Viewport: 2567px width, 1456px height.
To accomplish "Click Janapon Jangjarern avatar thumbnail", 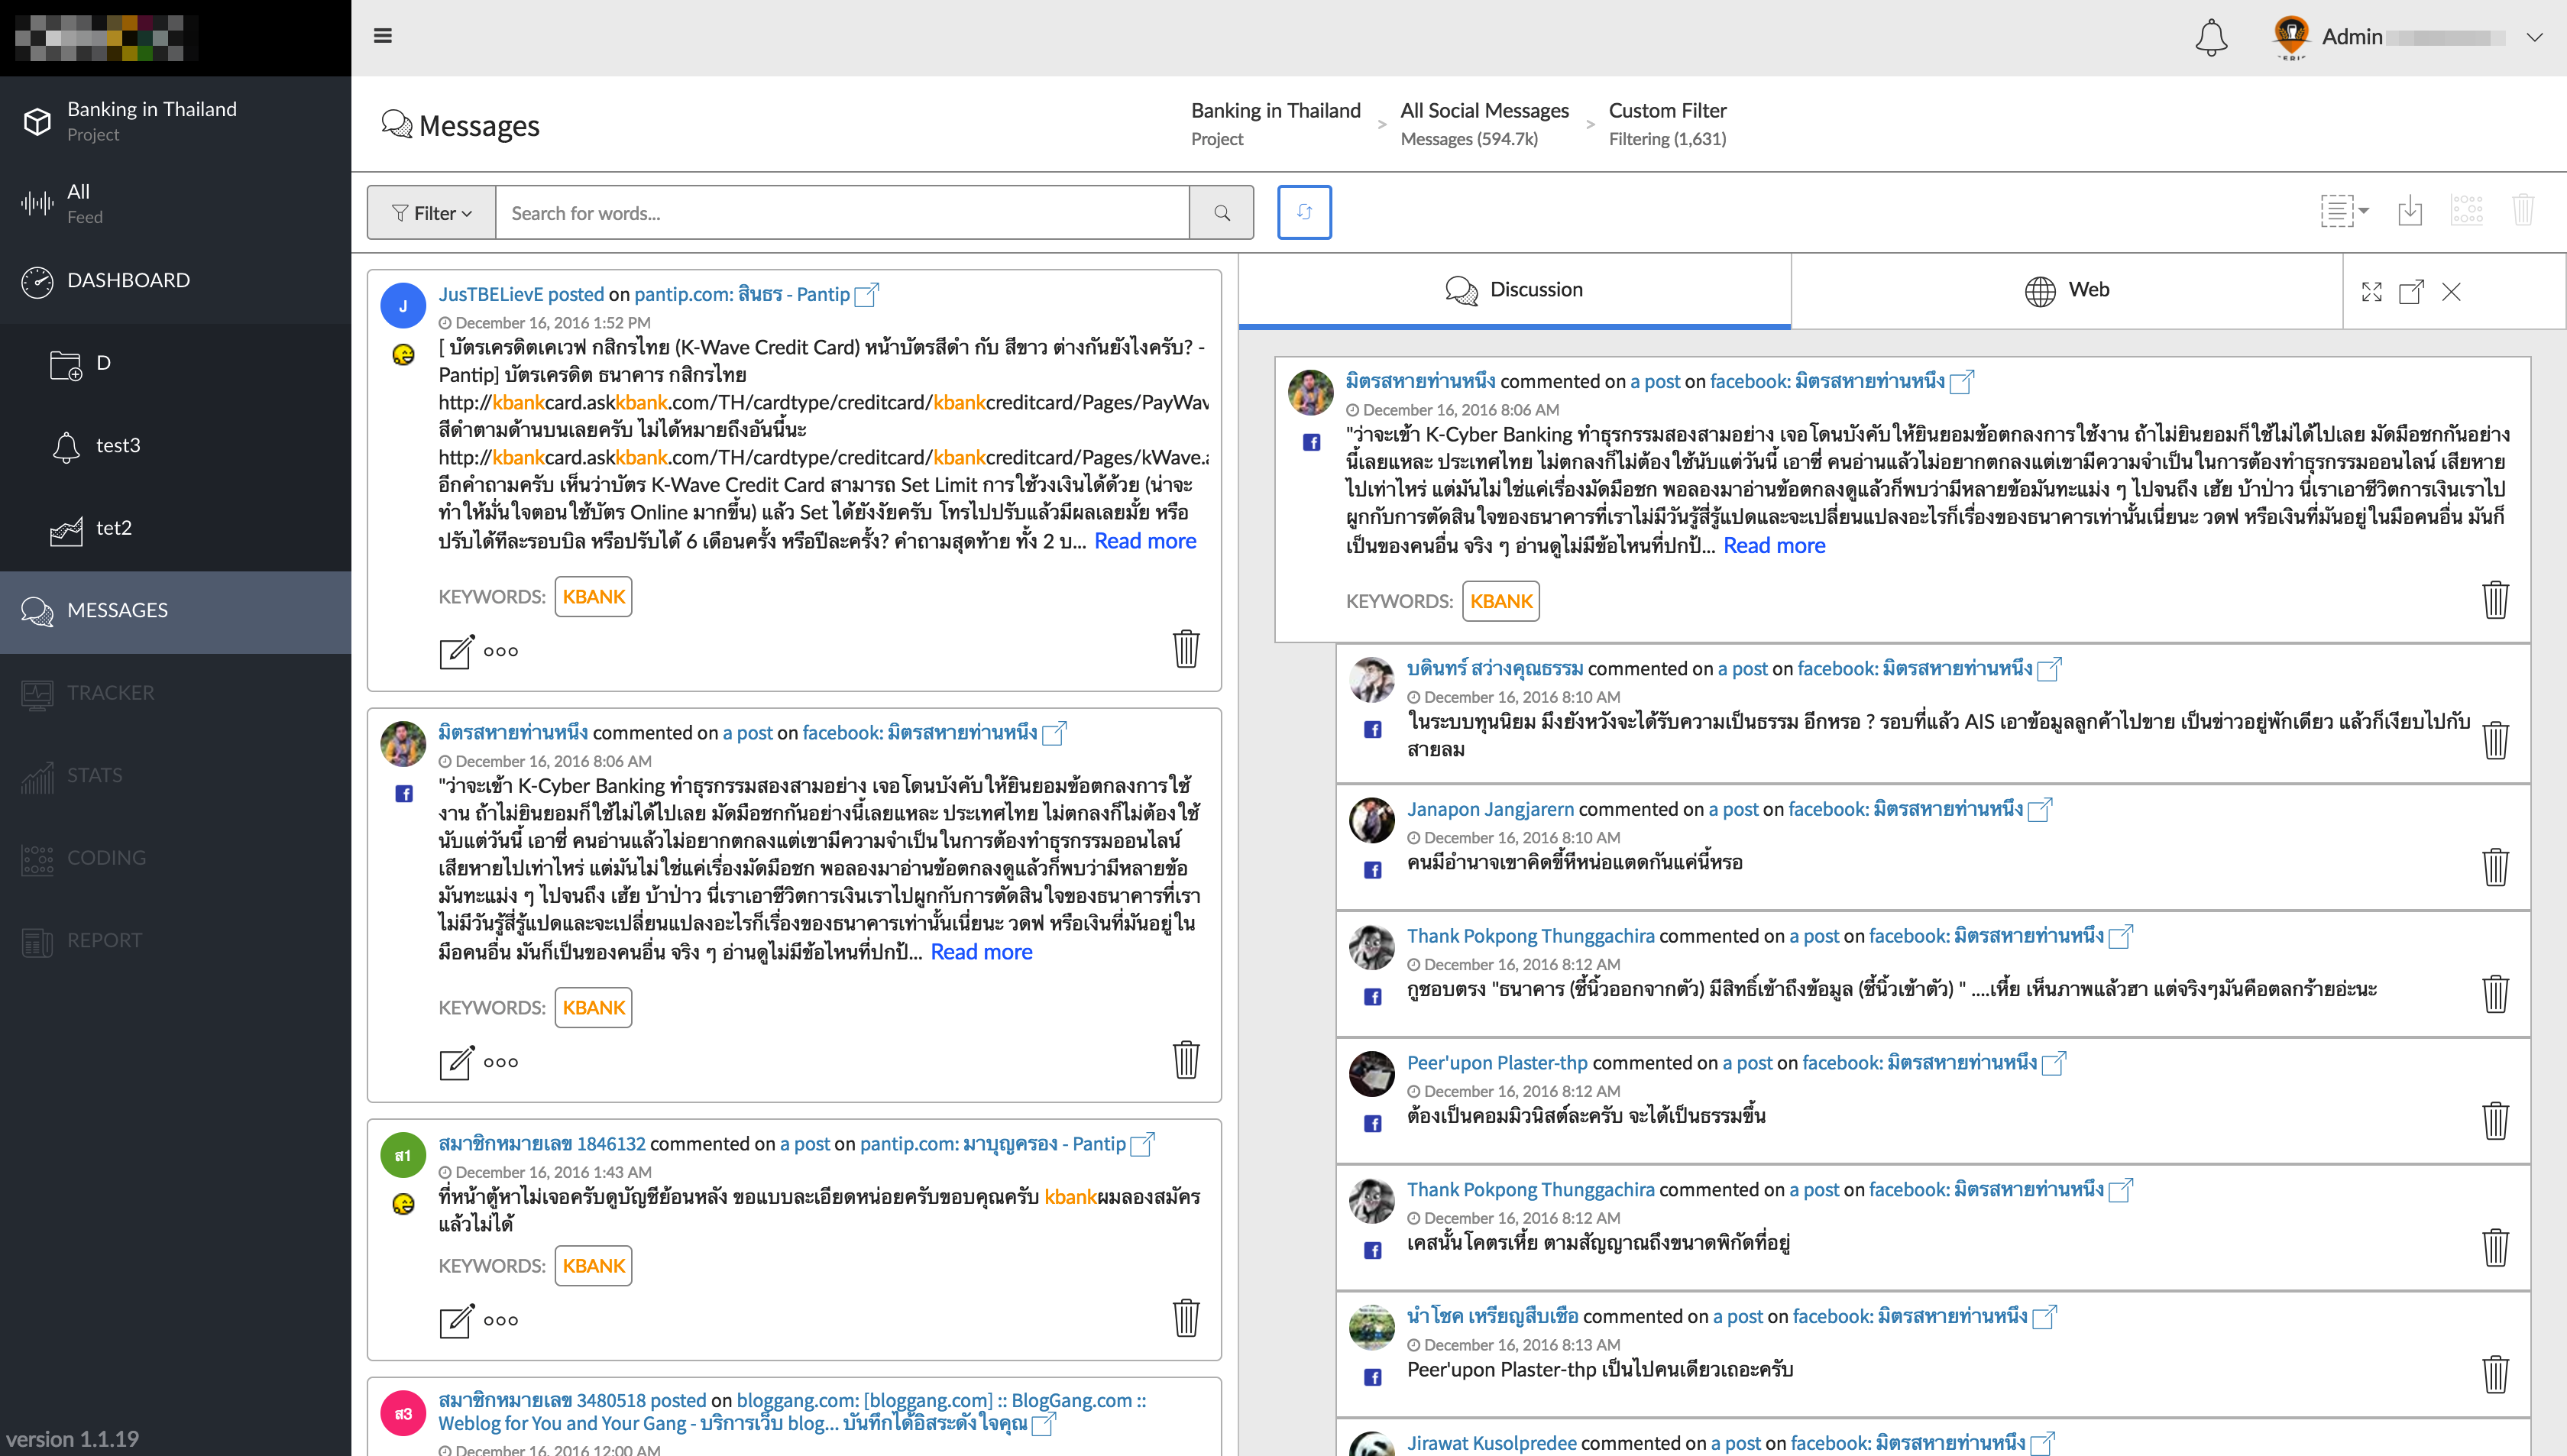I will pos(1371,820).
